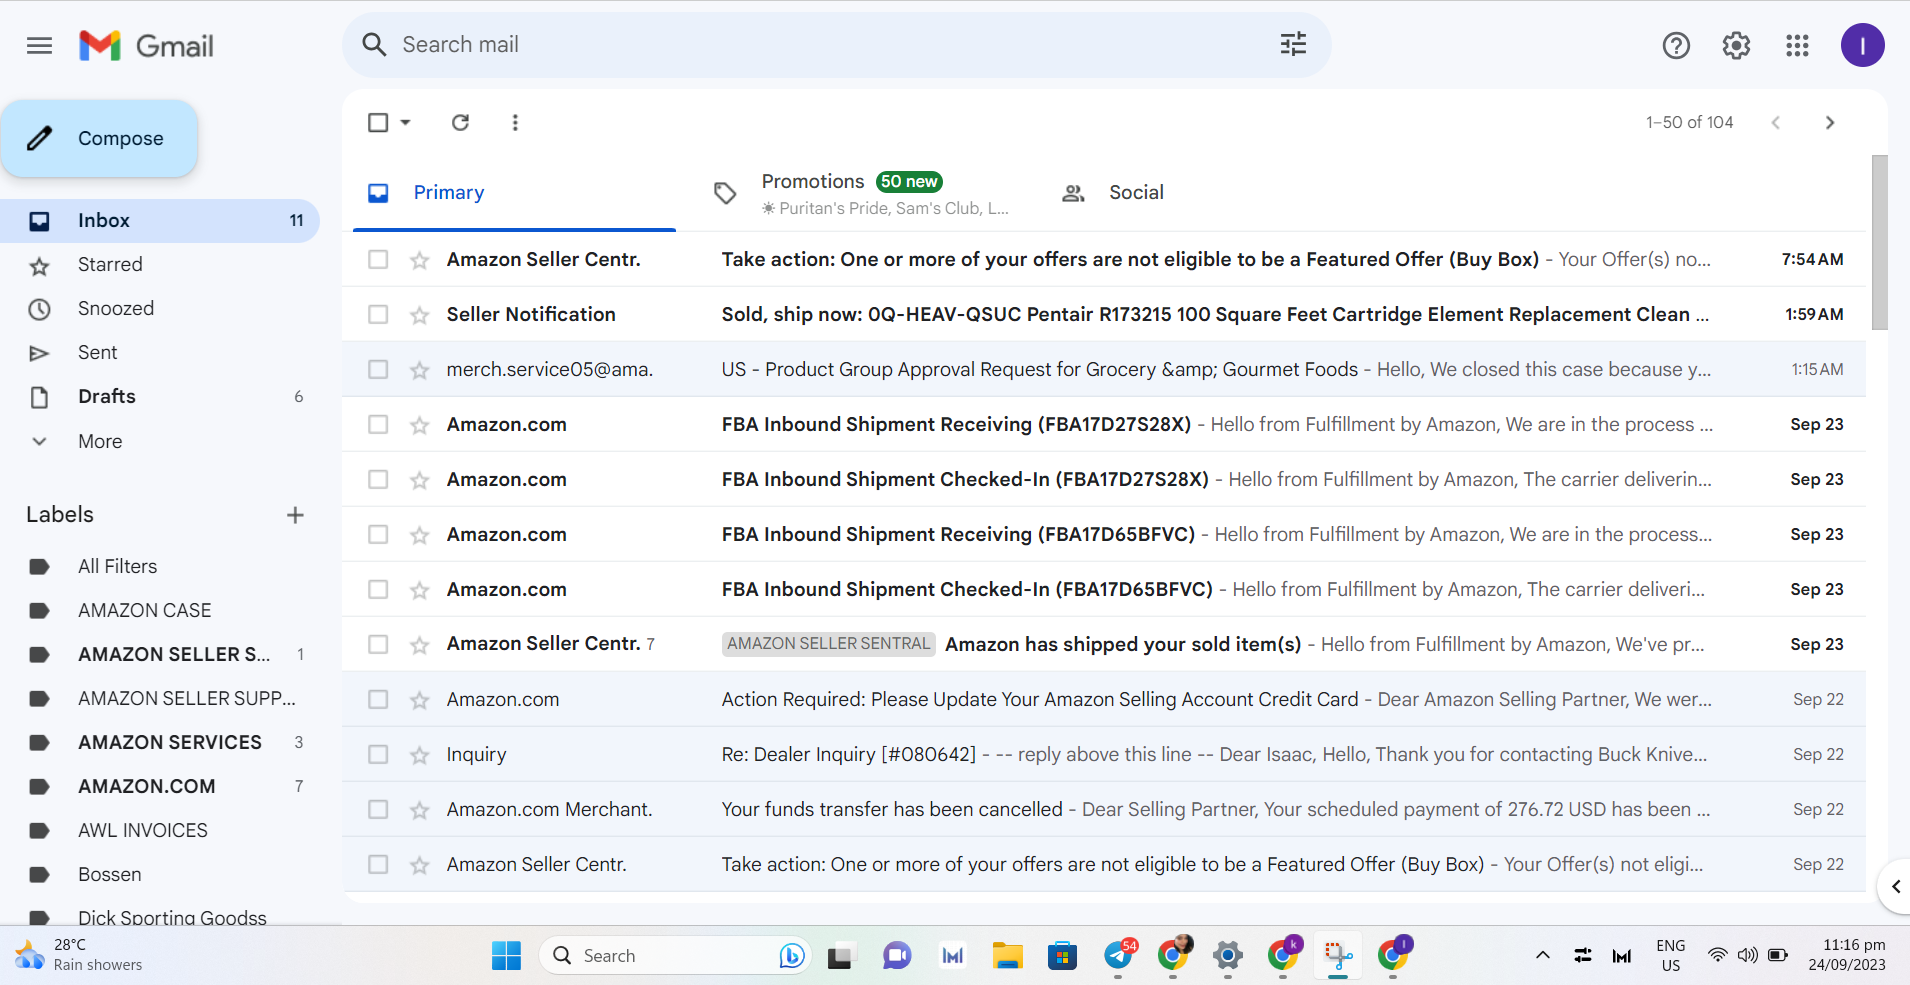Open the Drafts folder
The height and width of the screenshot is (985, 1910).
160,397
